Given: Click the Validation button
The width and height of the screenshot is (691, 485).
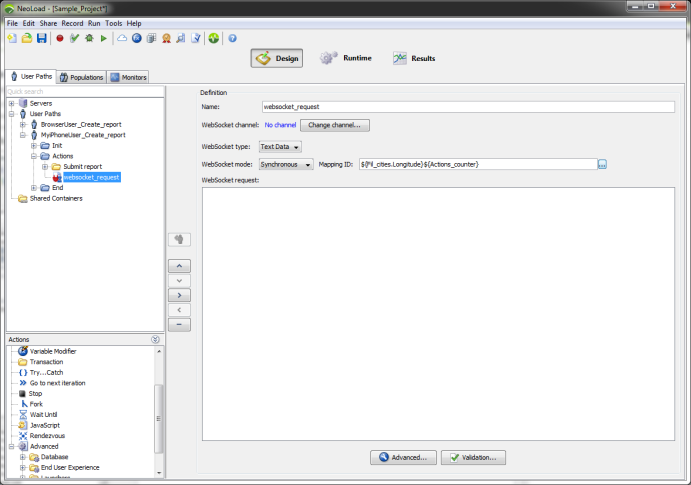Looking at the screenshot, I should (x=474, y=457).
